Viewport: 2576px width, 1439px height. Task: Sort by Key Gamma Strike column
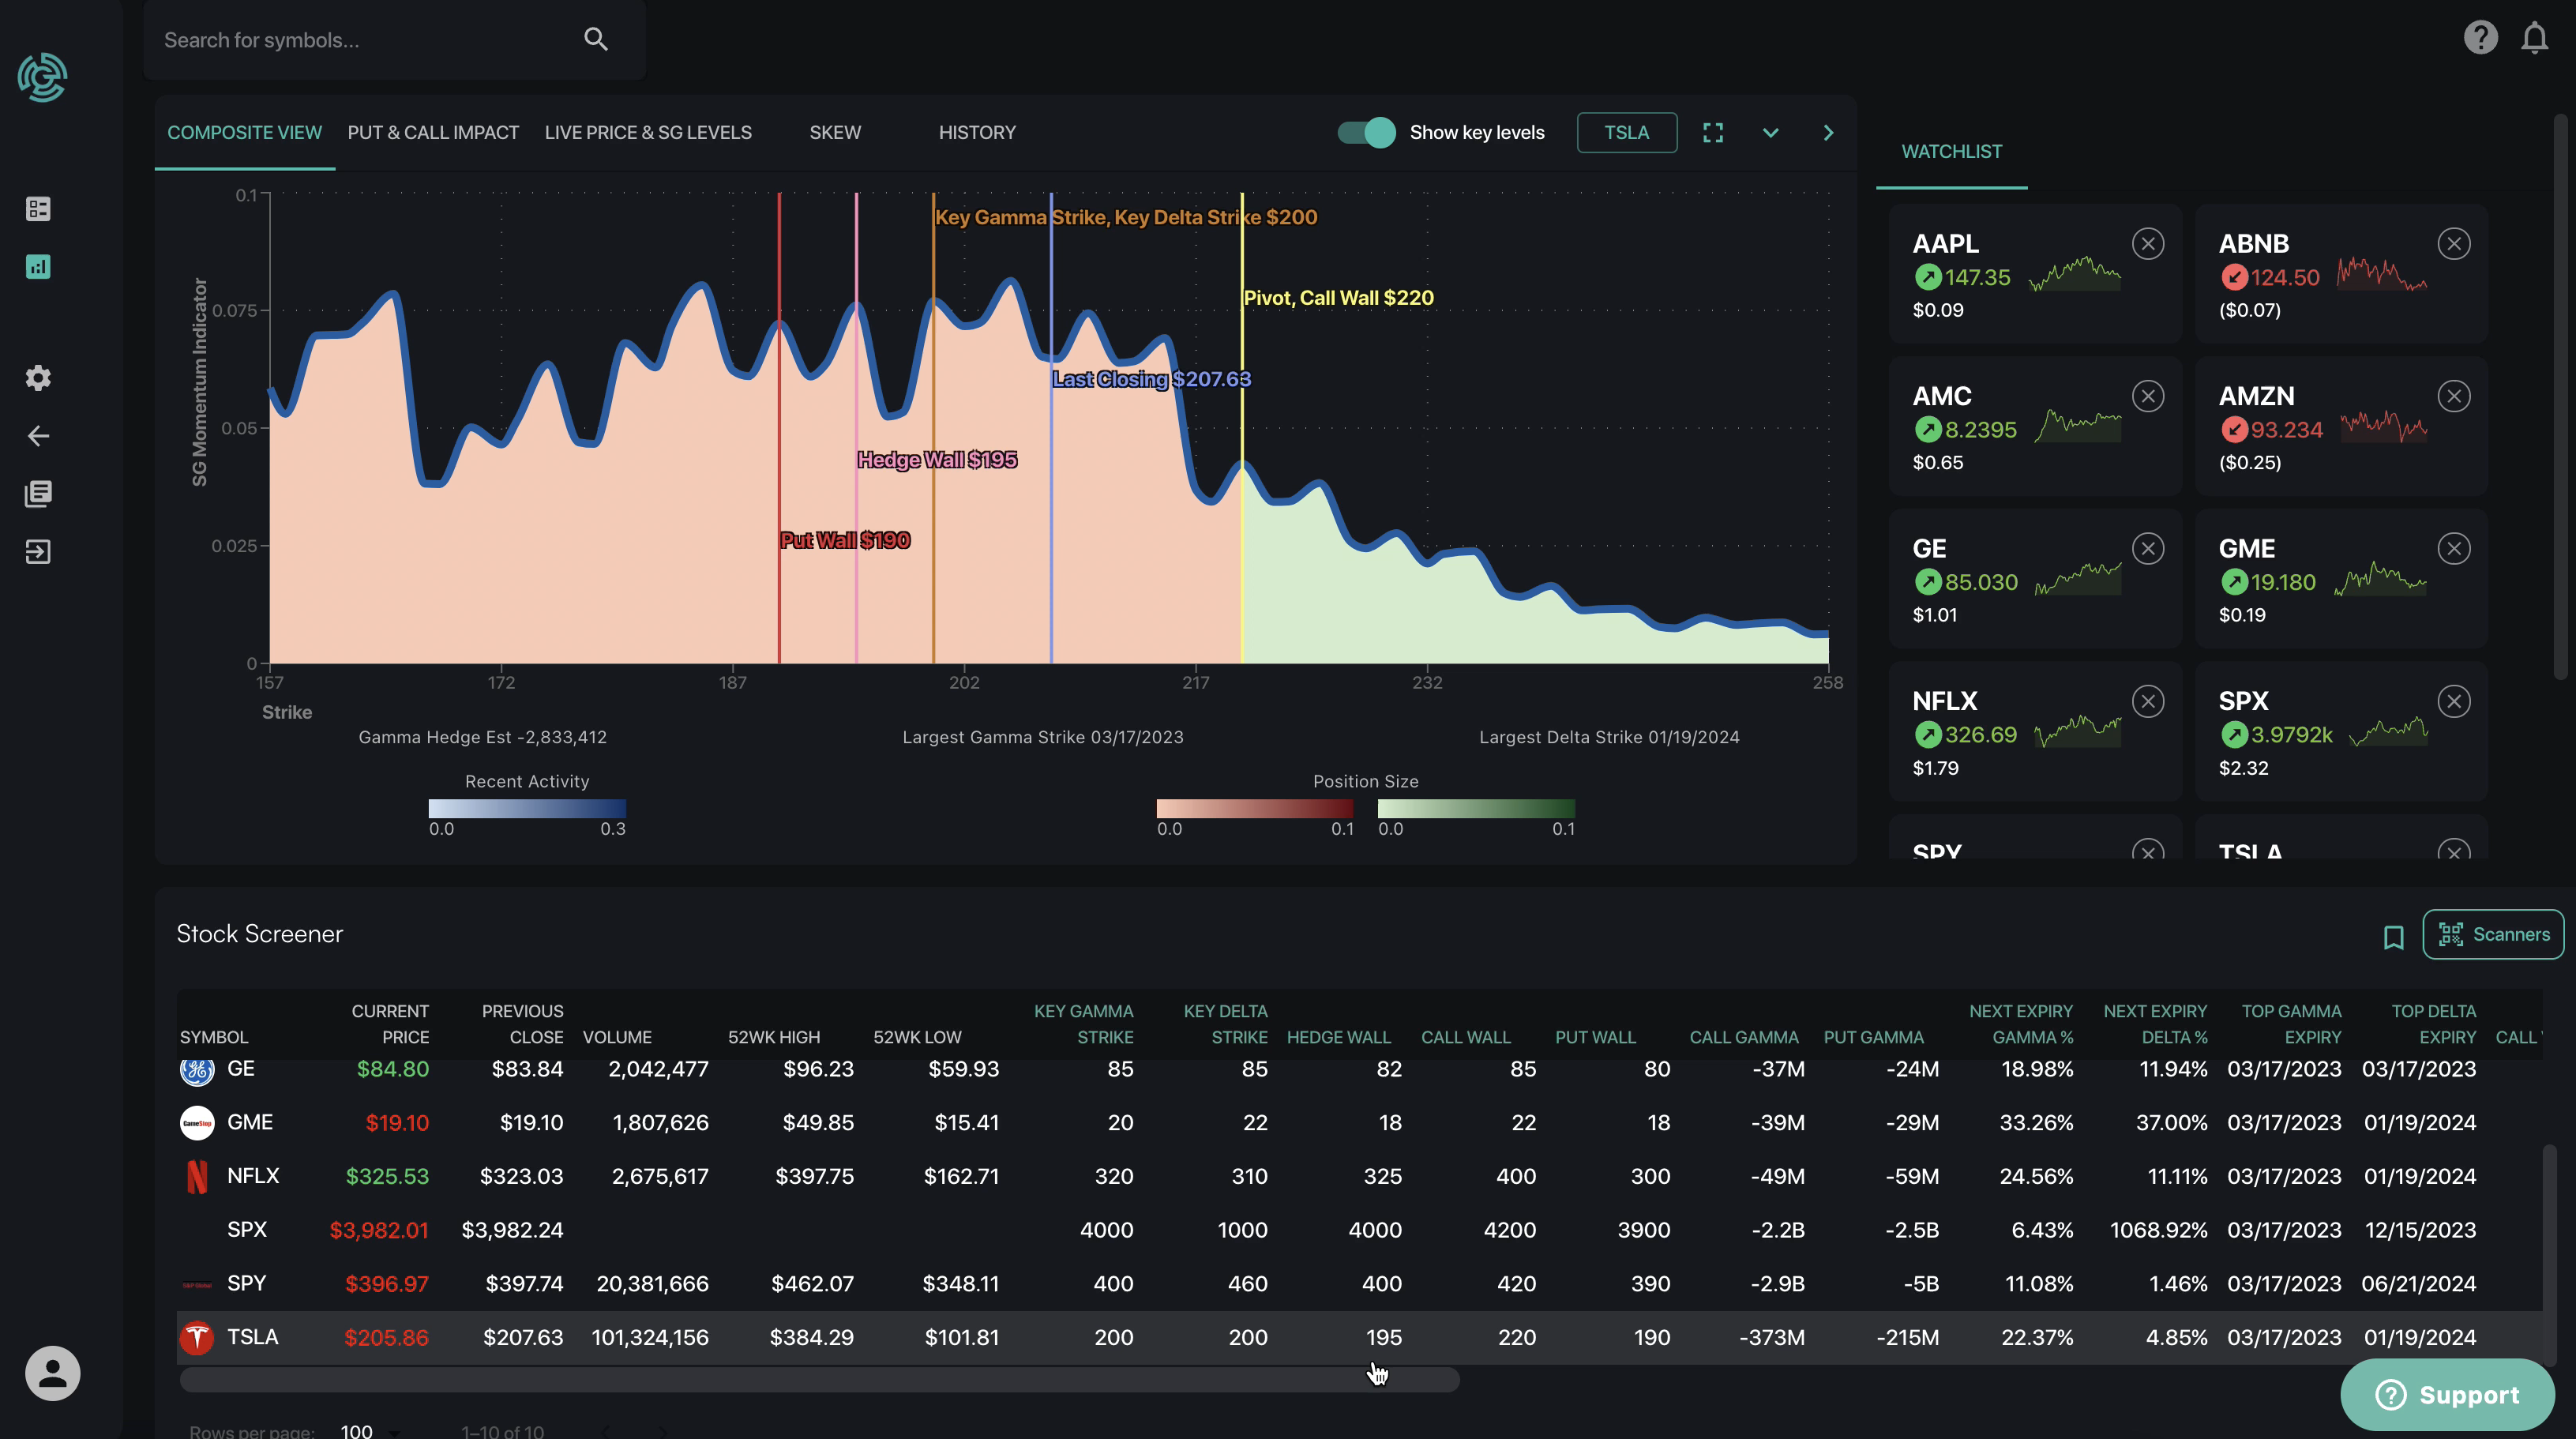pos(1083,1024)
